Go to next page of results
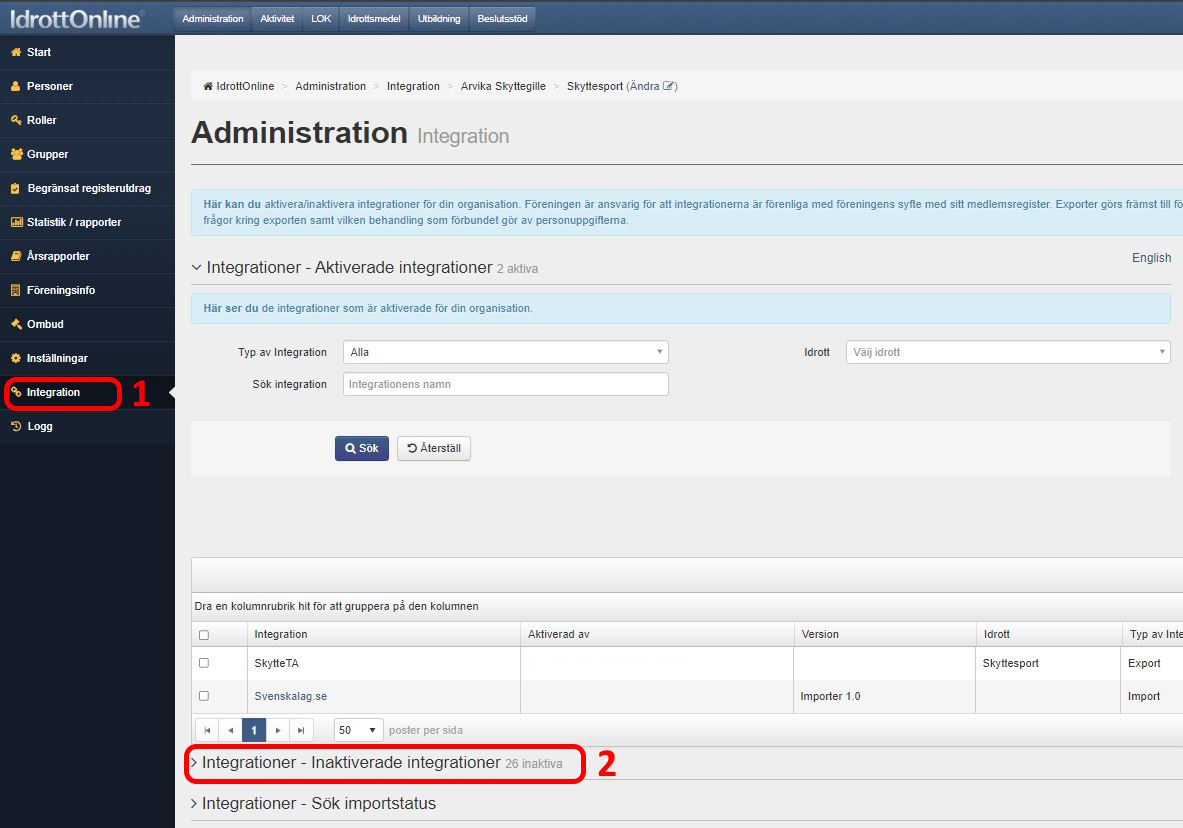1183x828 pixels. click(x=278, y=730)
